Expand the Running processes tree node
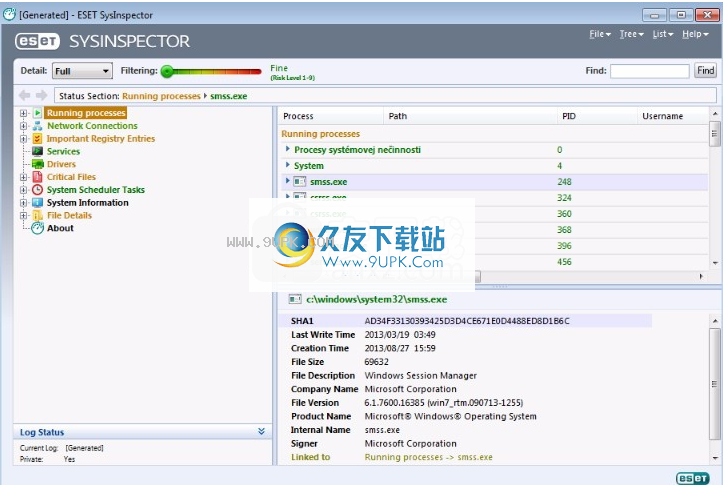Image resolution: width=725 pixels, height=490 pixels. tap(23, 113)
